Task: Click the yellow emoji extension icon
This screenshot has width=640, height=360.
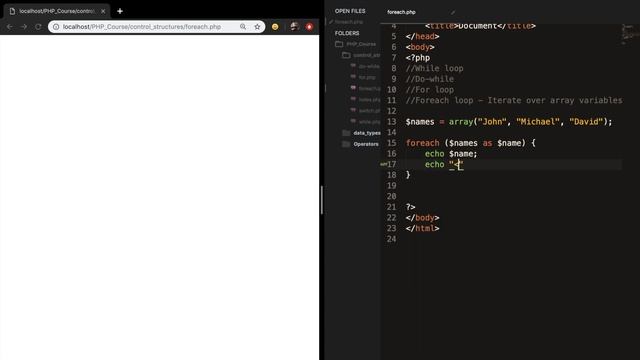Action: (x=275, y=27)
